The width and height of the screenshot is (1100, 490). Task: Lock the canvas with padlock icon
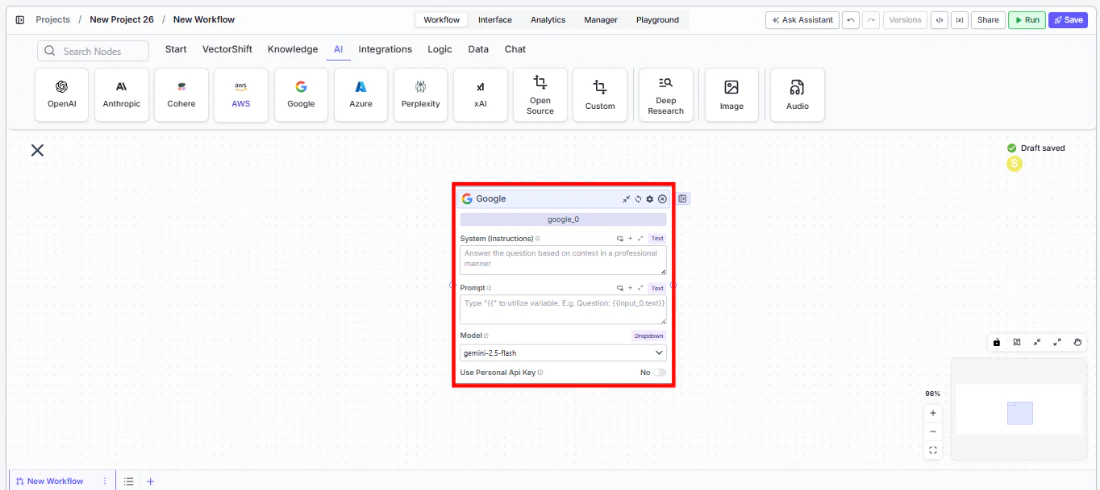click(996, 343)
